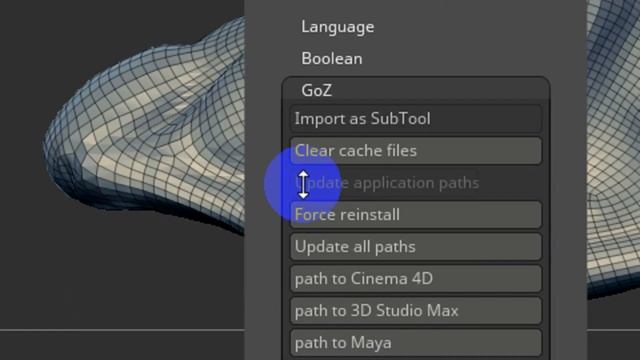
Task: Set path to 3D Studio Max
Action: [x=416, y=311]
